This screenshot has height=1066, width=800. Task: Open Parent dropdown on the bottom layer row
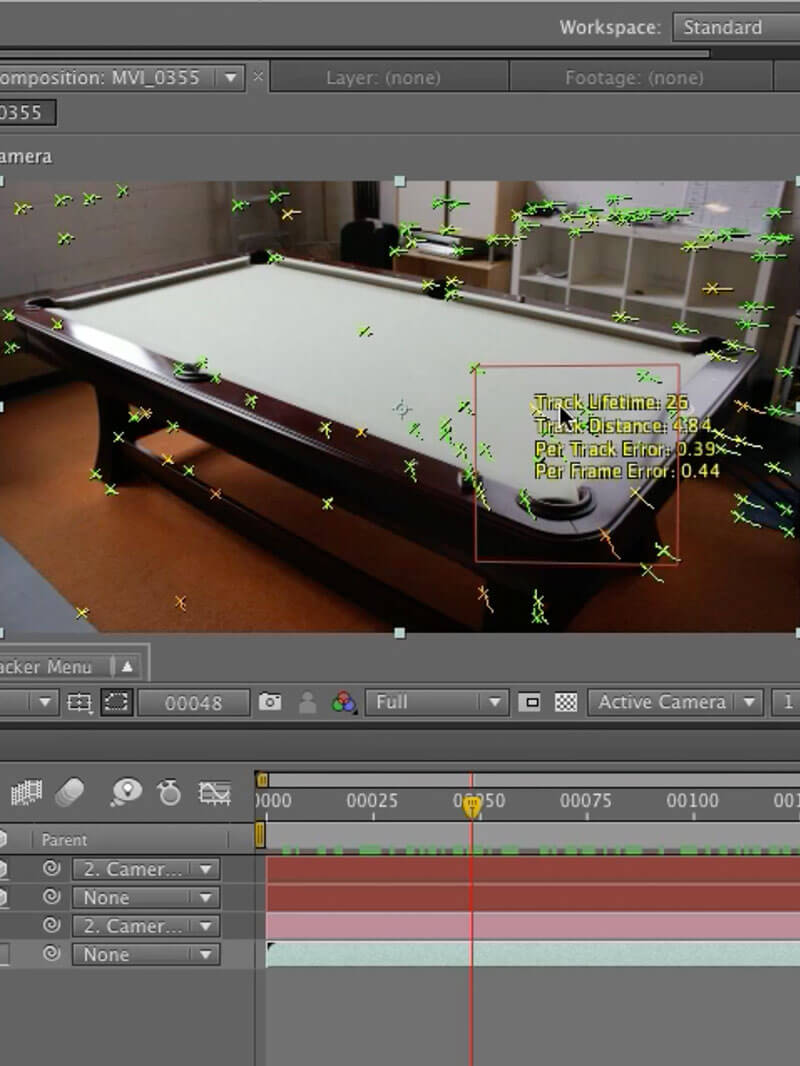point(145,955)
